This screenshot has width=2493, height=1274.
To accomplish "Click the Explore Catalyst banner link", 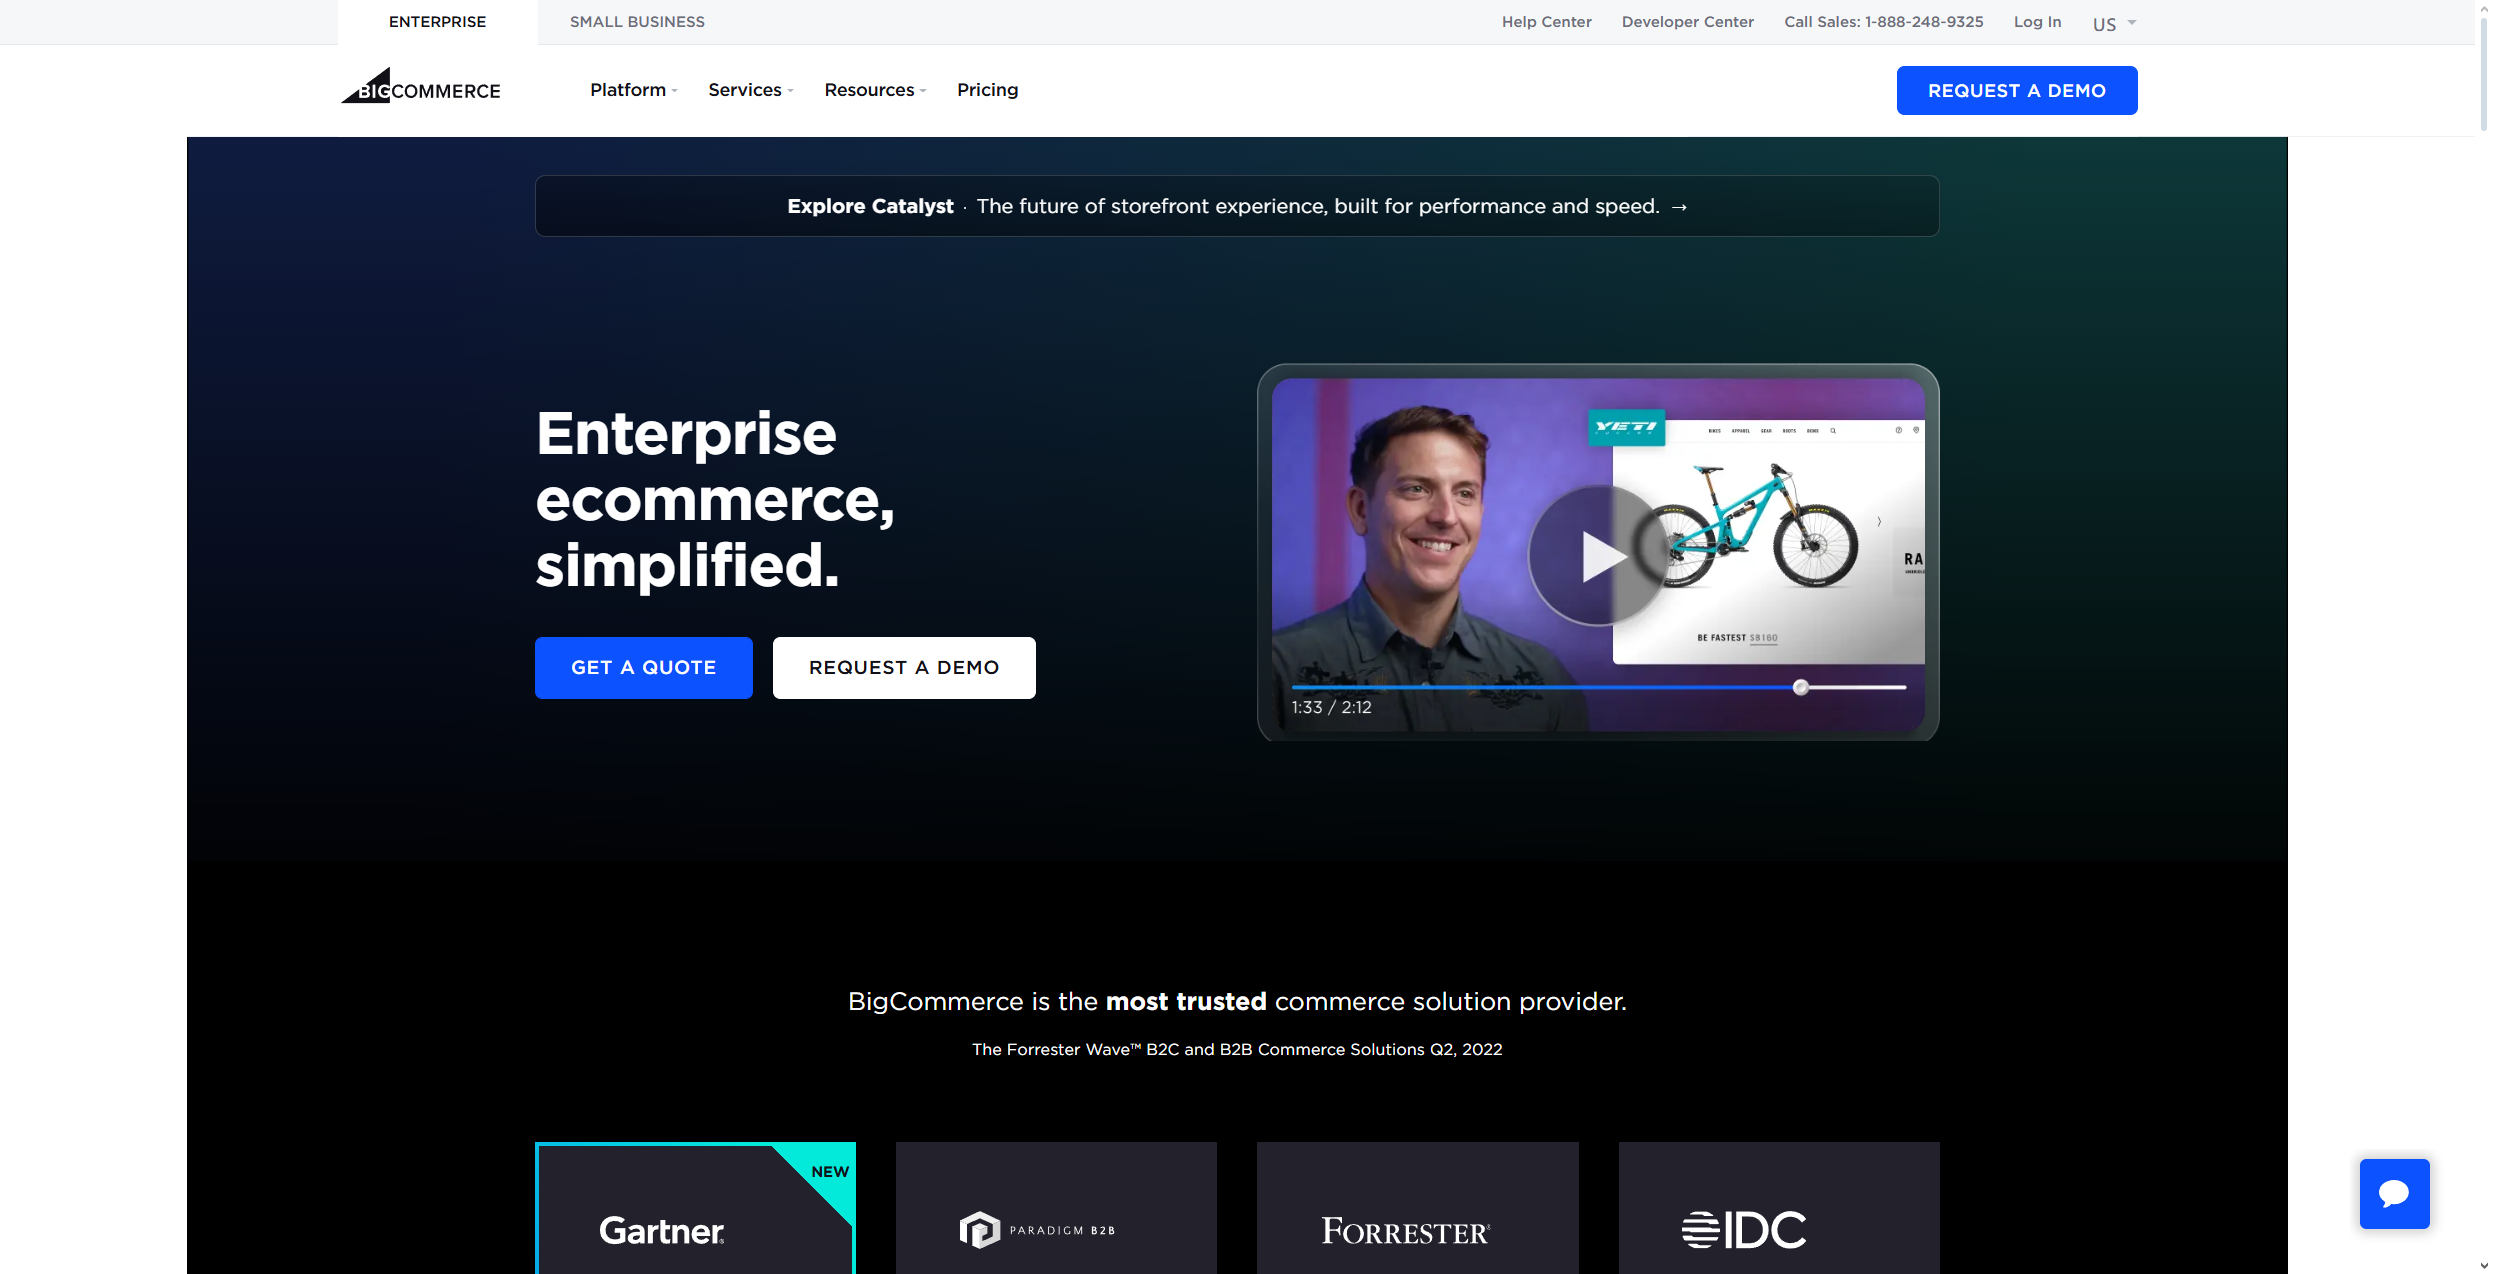I will pyautogui.click(x=1238, y=205).
